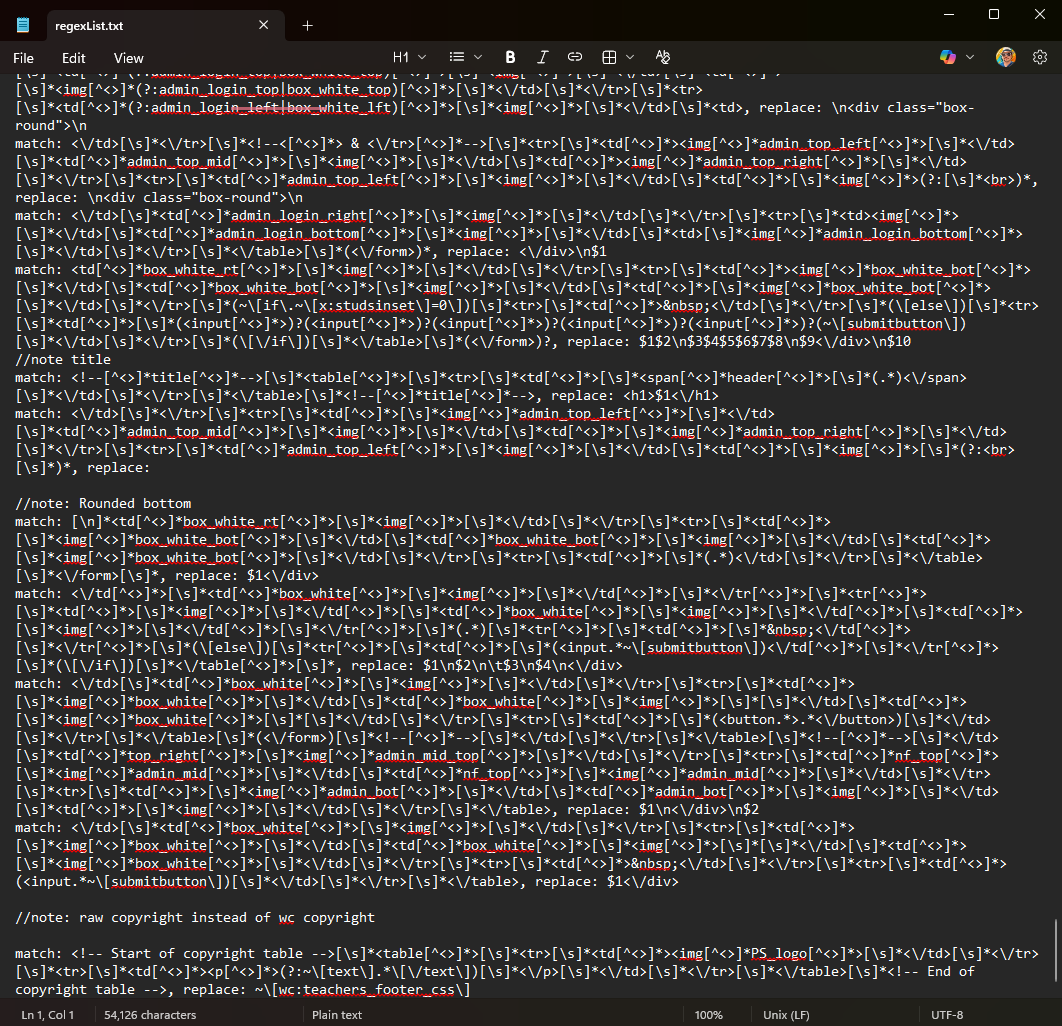Clear formatting with the toolbar icon
This screenshot has width=1062, height=1026.
(x=662, y=58)
